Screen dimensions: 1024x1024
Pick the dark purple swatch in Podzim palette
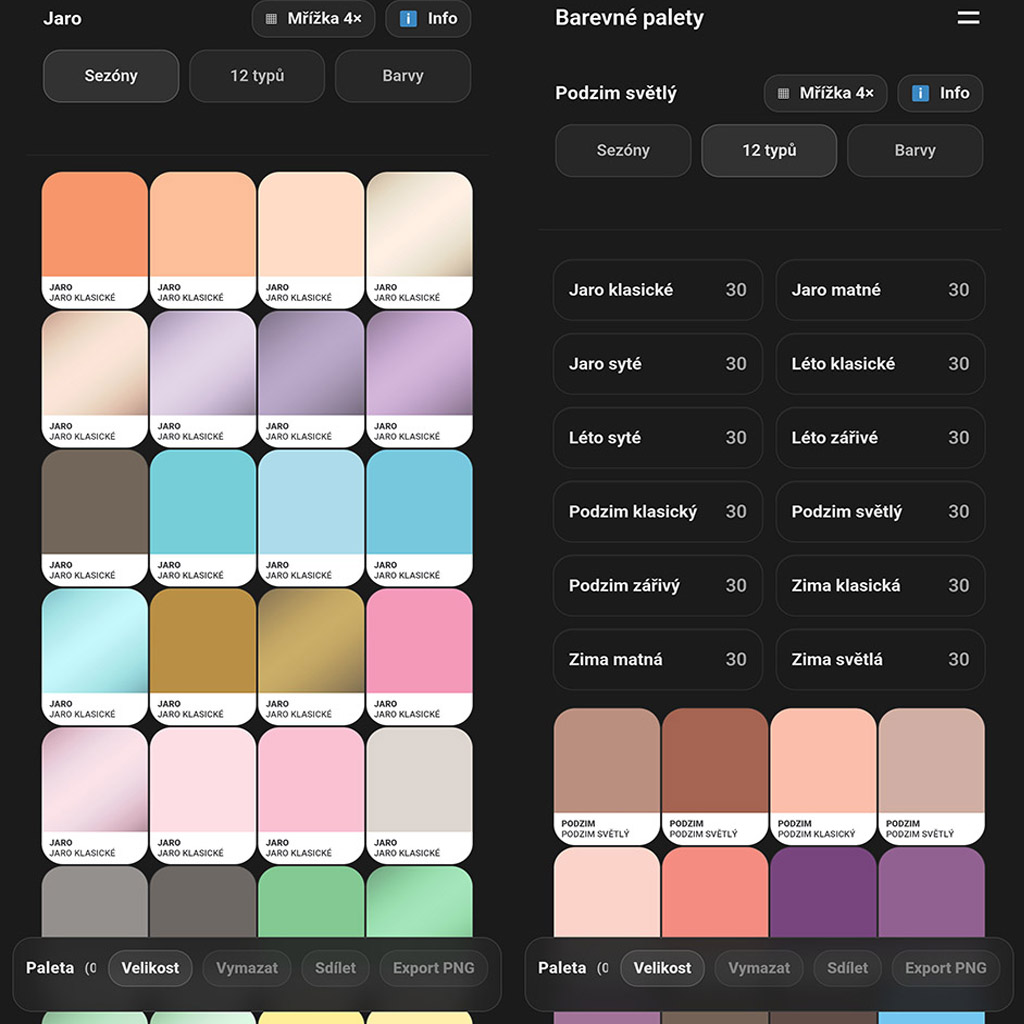[823, 895]
